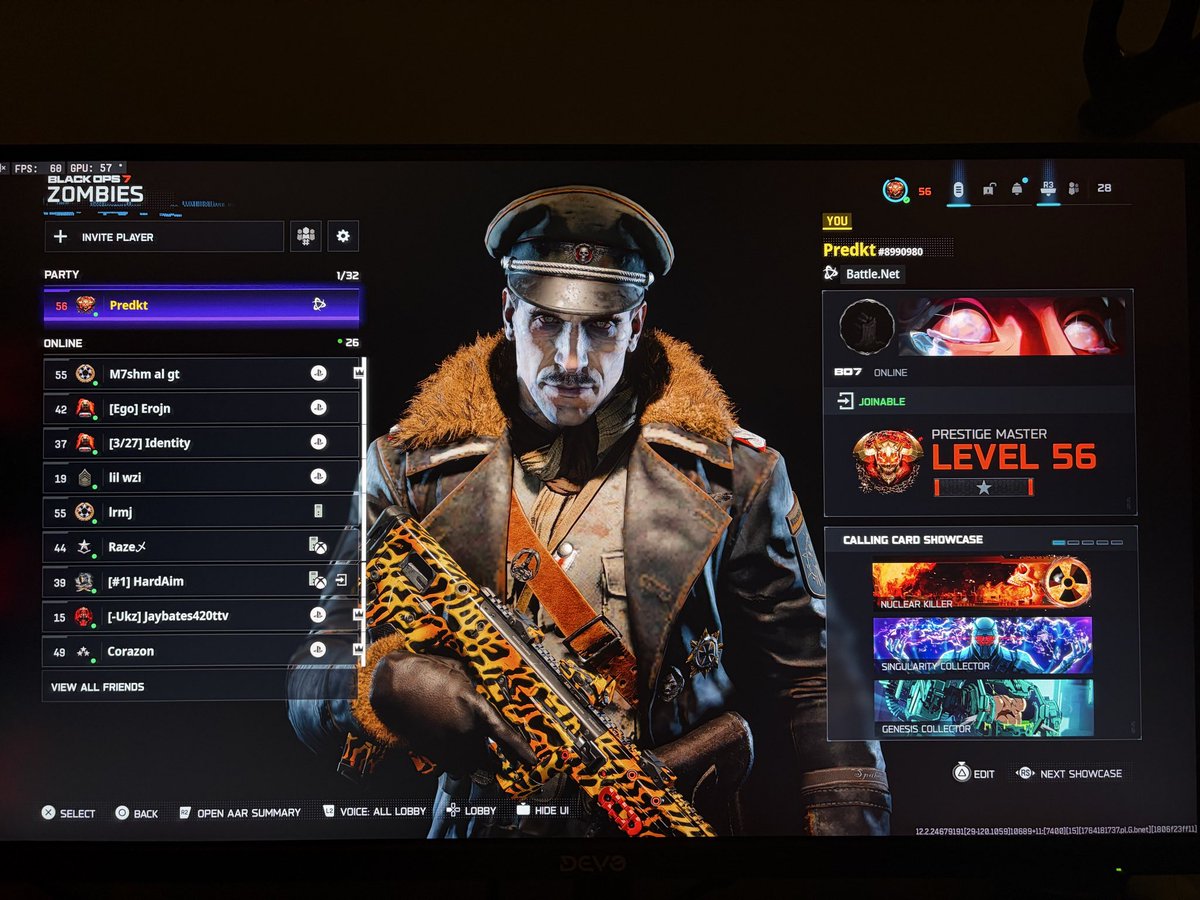The width and height of the screenshot is (1200, 900).
Task: Click the PlayStation icon on Corazon's row
Action: click(x=318, y=650)
